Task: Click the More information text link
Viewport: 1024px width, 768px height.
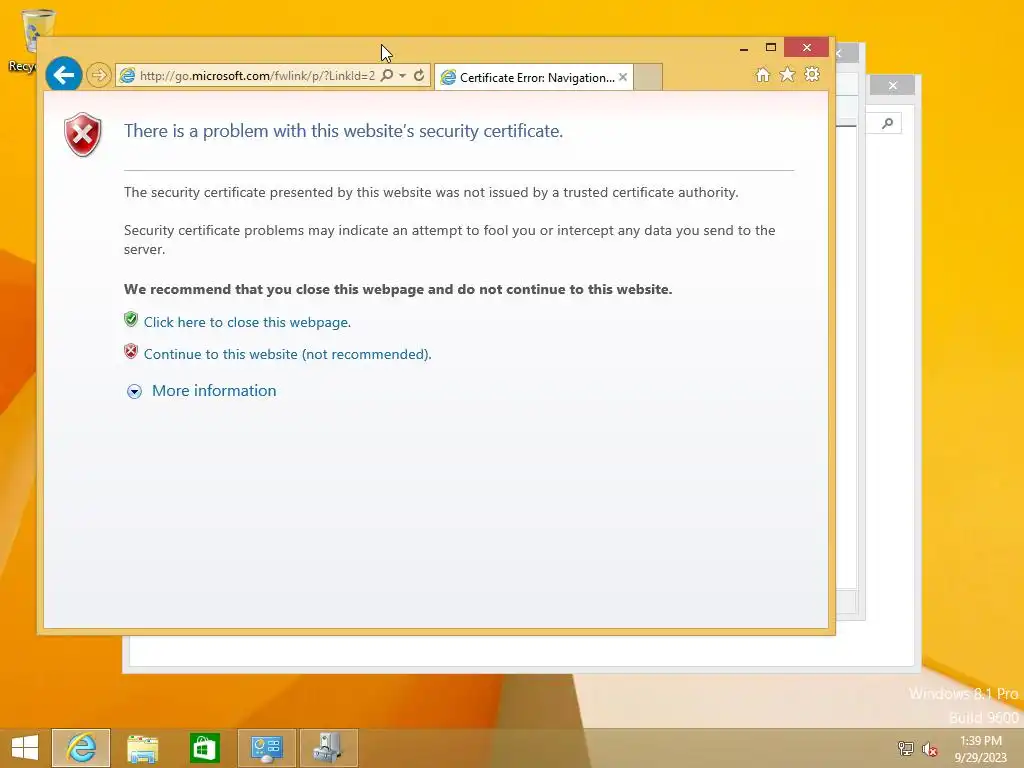Action: coord(214,391)
